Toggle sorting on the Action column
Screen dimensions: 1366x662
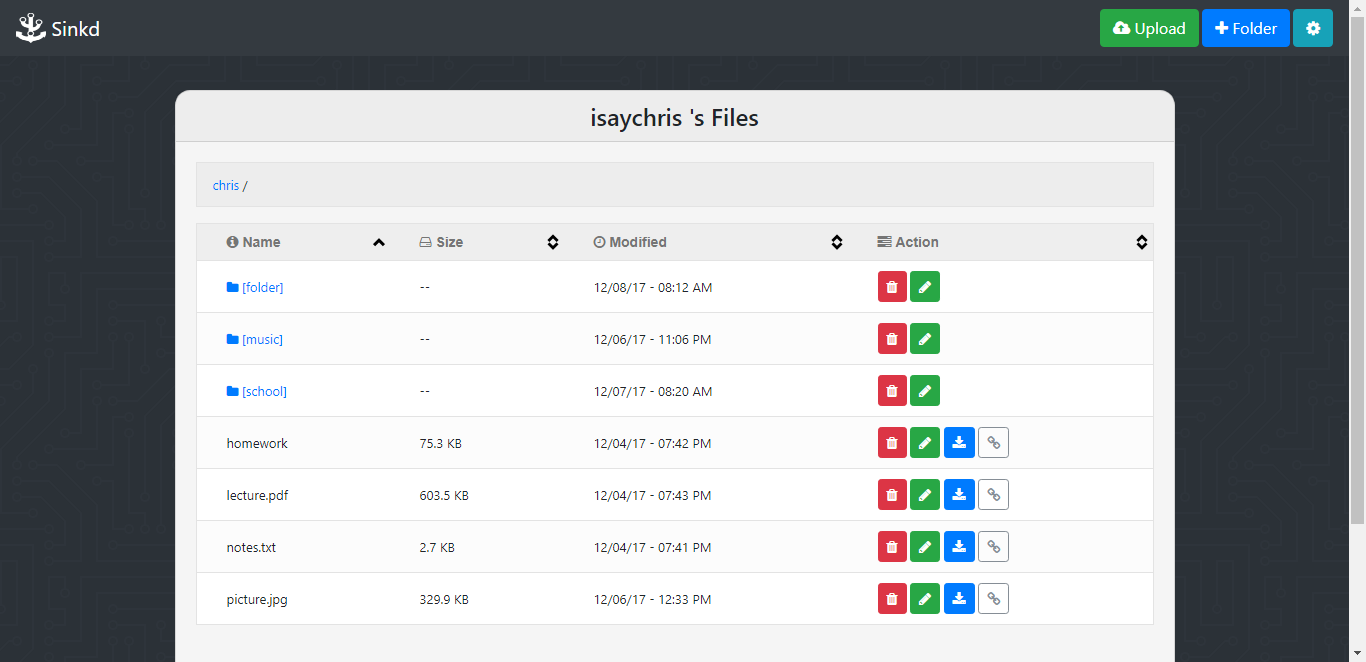tap(1141, 242)
